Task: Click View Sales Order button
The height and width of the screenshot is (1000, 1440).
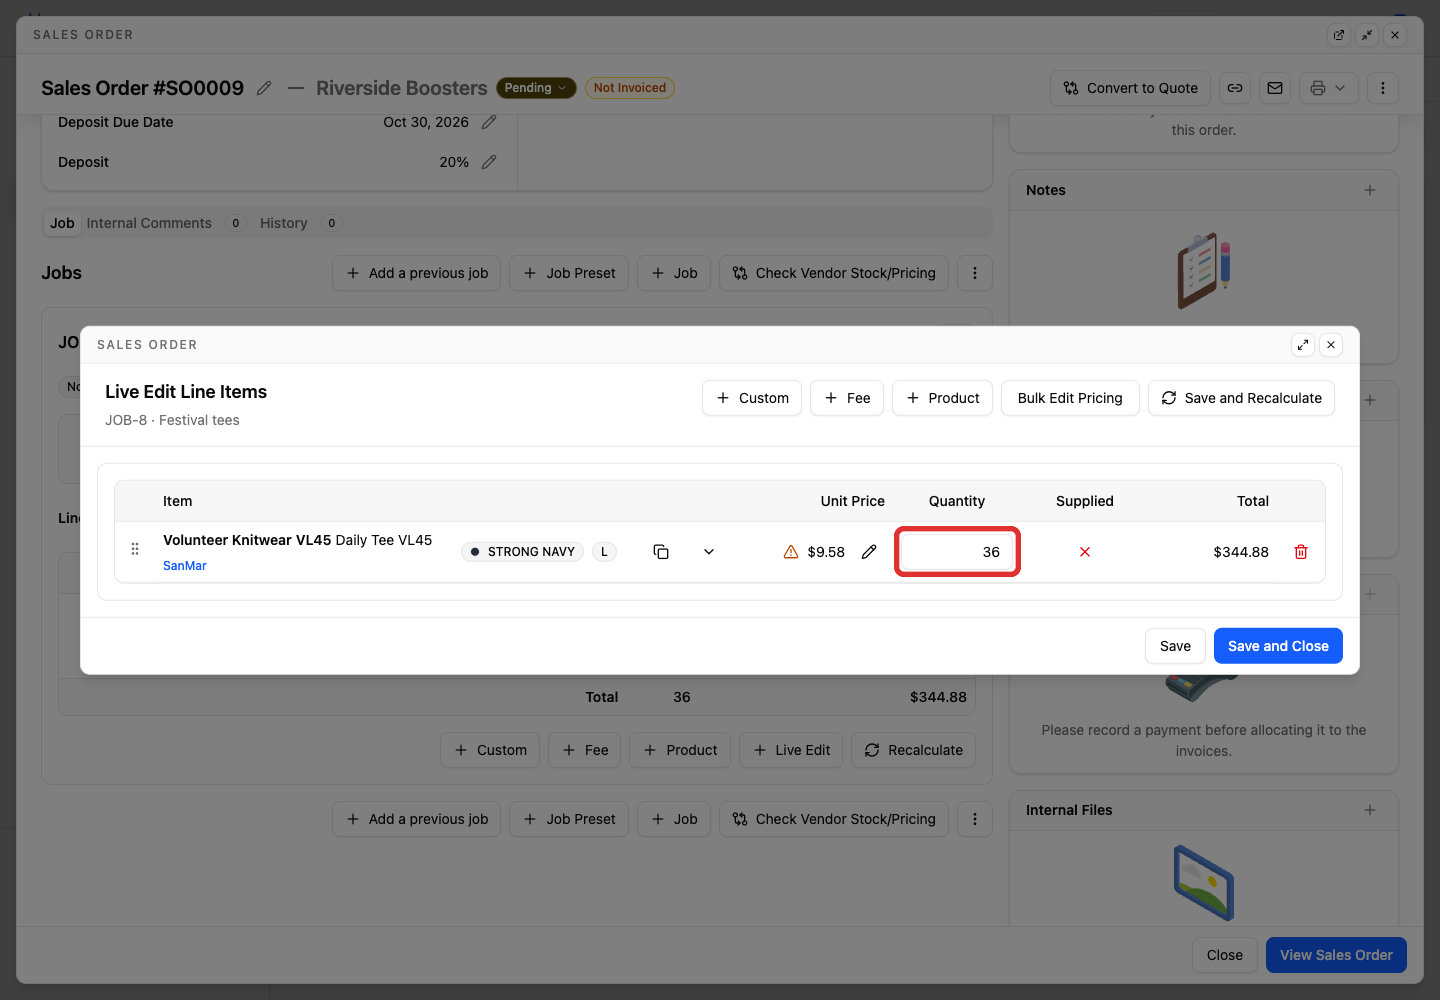Action: (x=1336, y=955)
